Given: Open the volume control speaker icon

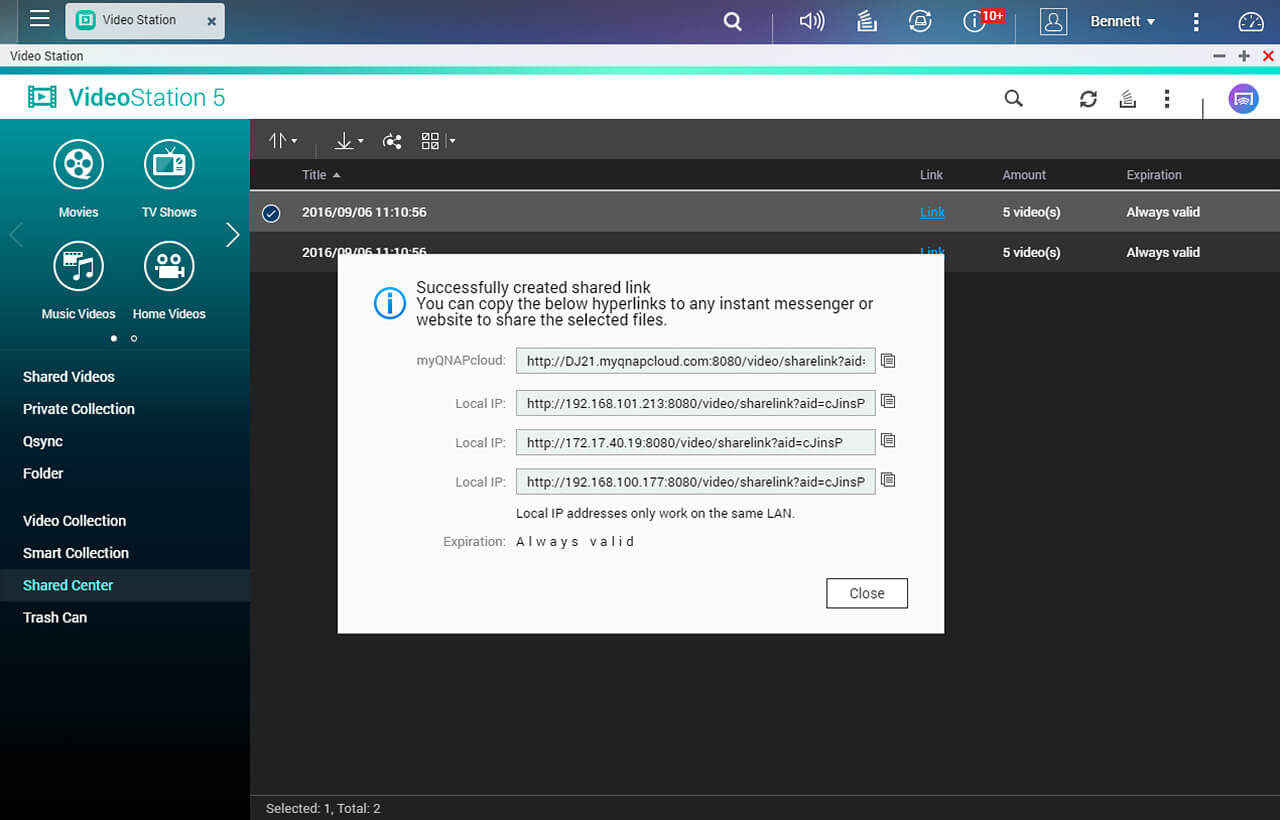Looking at the screenshot, I should click(812, 21).
